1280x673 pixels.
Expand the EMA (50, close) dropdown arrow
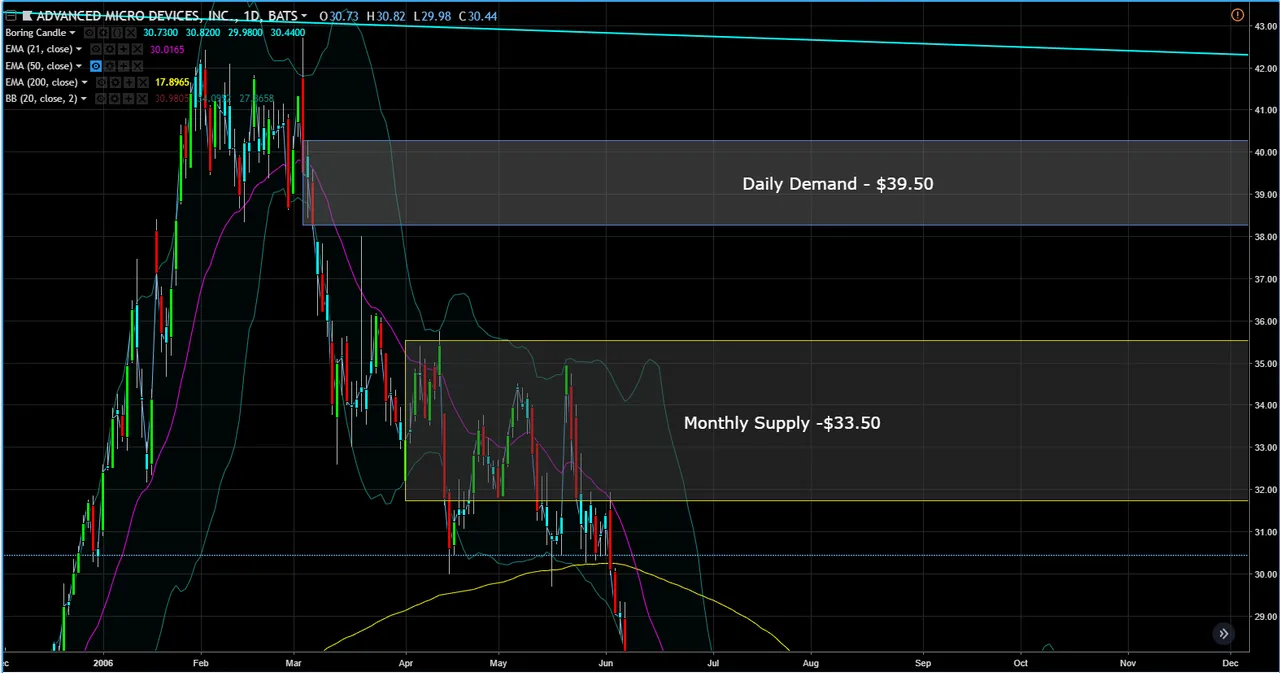(x=79, y=66)
